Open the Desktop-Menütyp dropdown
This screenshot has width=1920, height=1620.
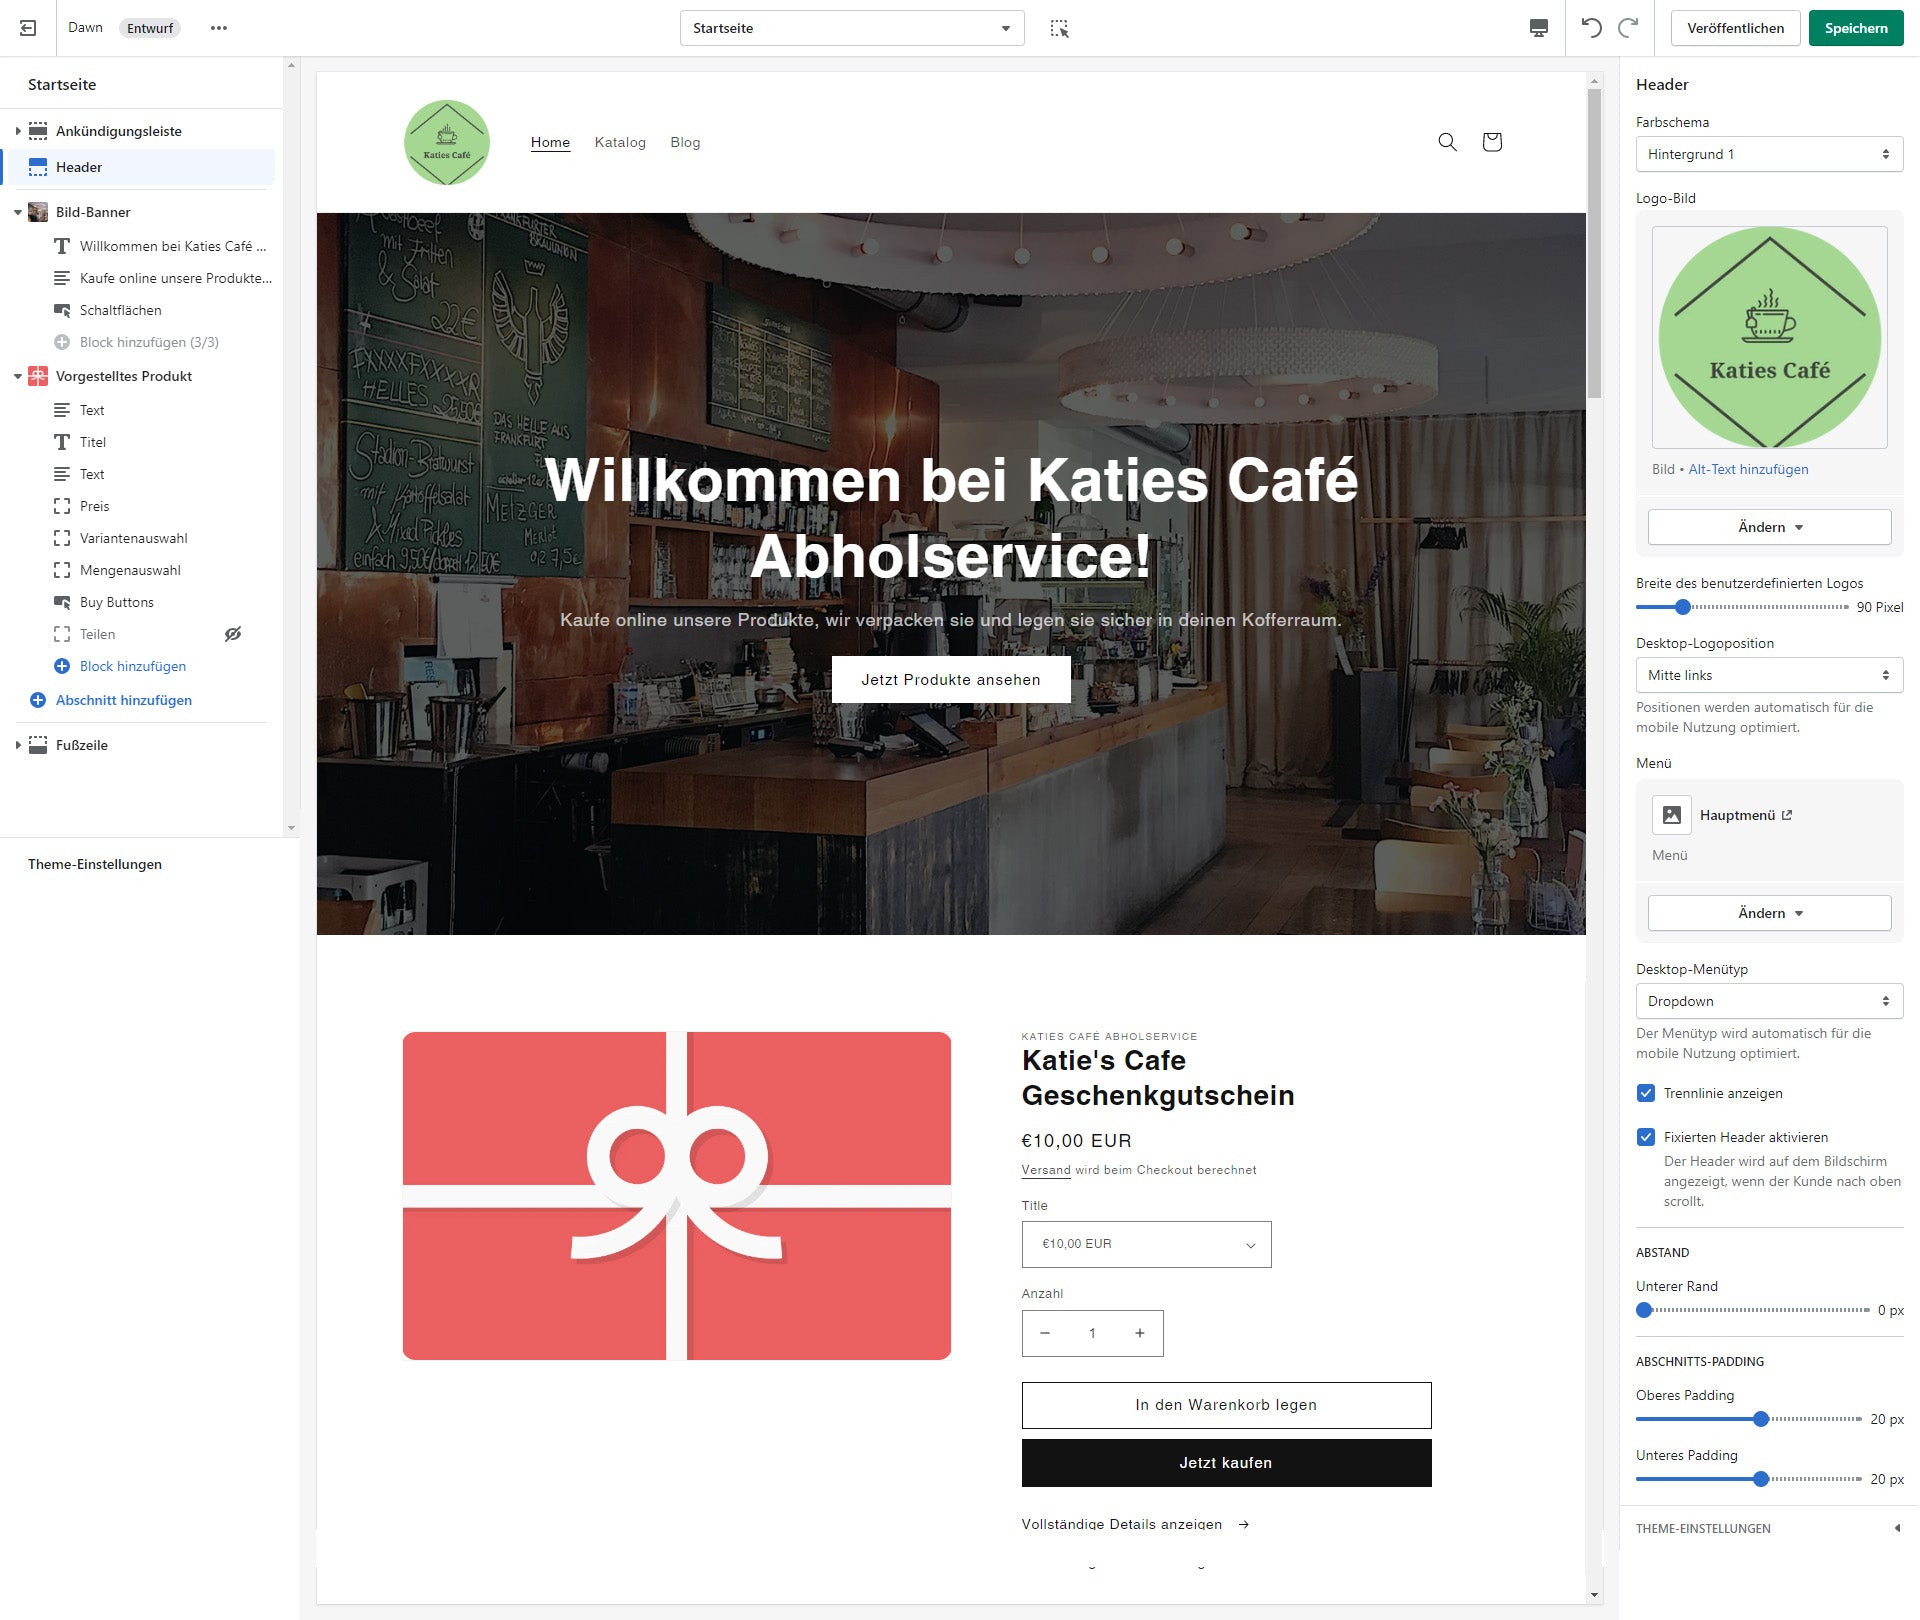(x=1767, y=1001)
